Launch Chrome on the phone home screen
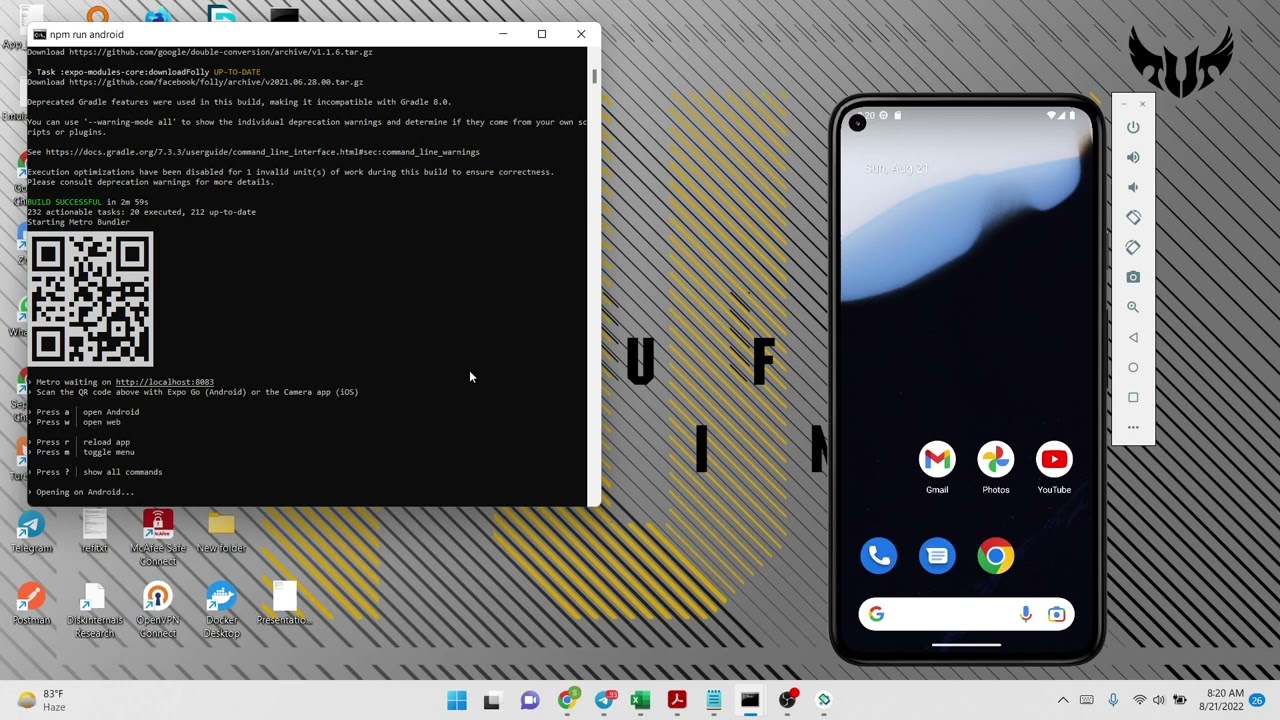Viewport: 1280px width, 720px height. [995, 556]
